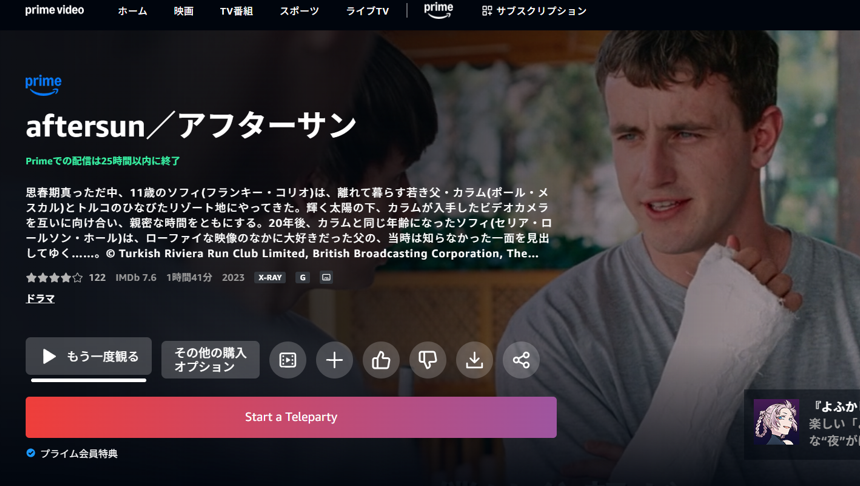Click the trailer film icon button

point(288,360)
